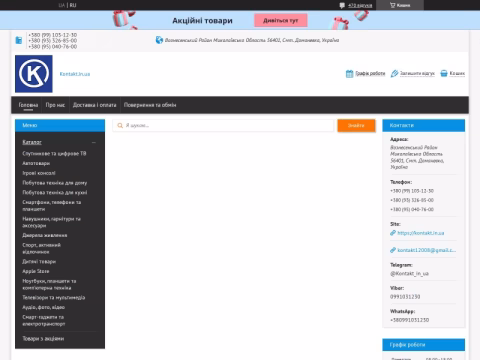Click the speech bubble reviews icon in top bar
Image resolution: width=480 pixels, height=360 pixels.
pos(342,5)
